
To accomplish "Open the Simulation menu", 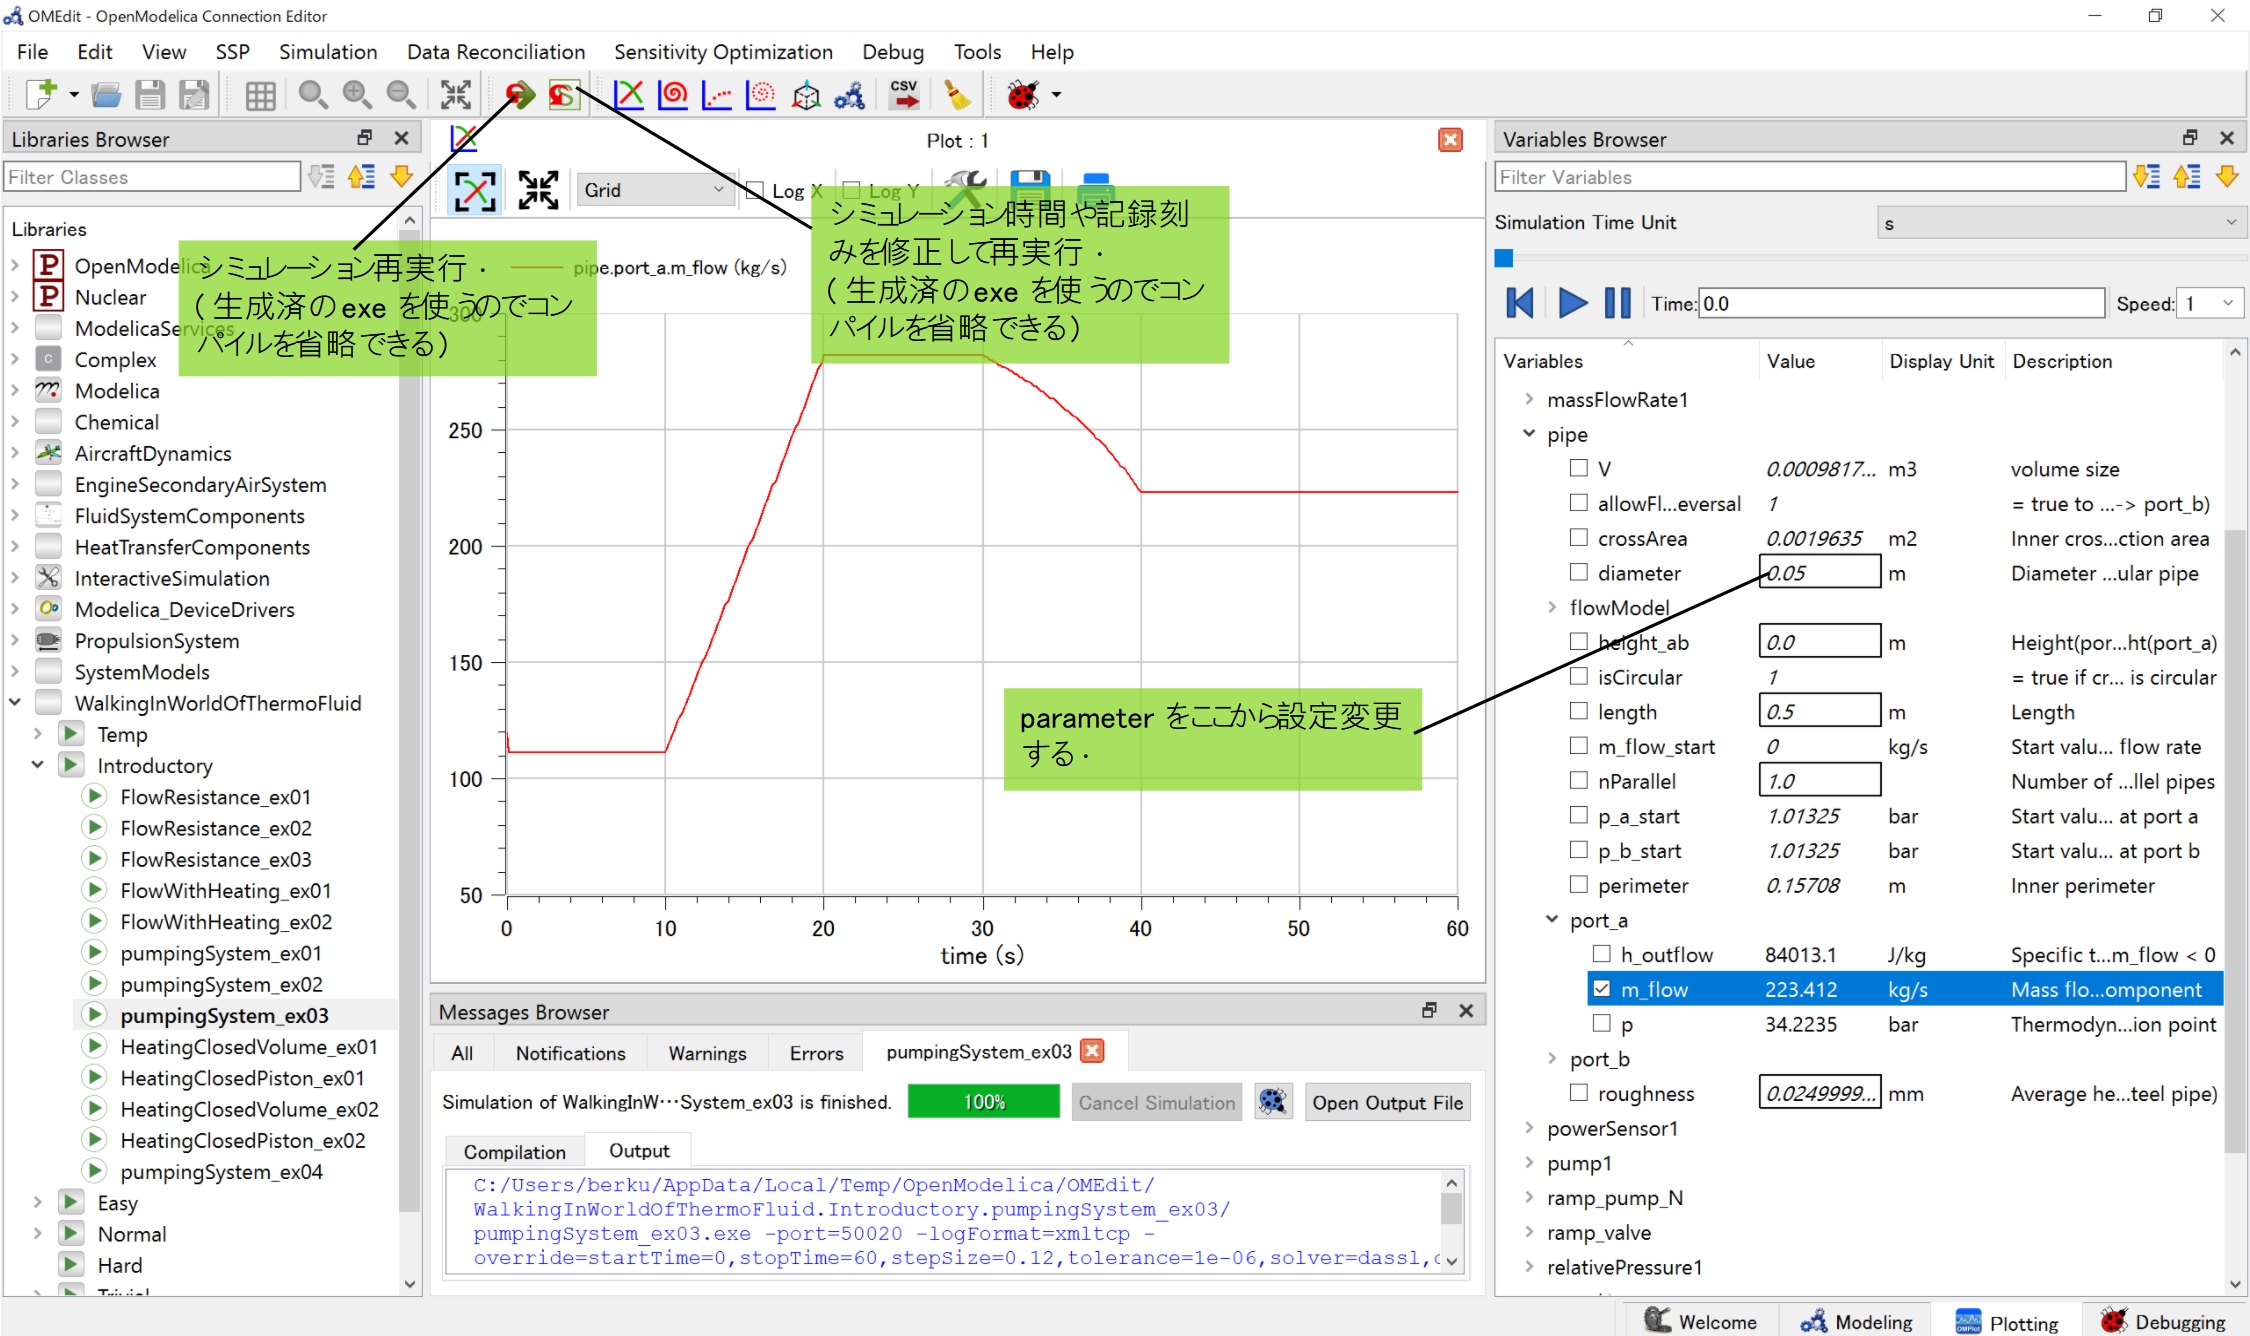I will coord(328,52).
